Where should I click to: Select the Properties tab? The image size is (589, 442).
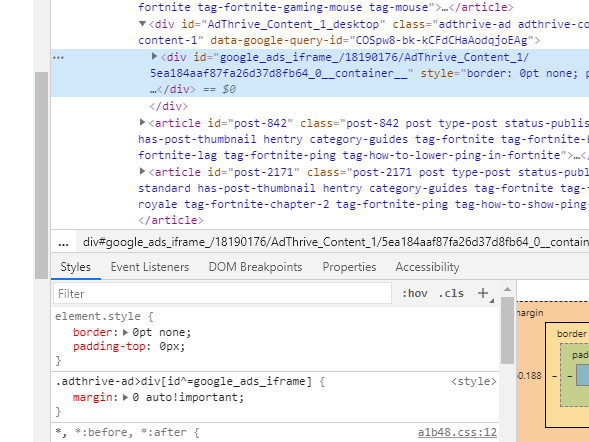pyautogui.click(x=349, y=267)
